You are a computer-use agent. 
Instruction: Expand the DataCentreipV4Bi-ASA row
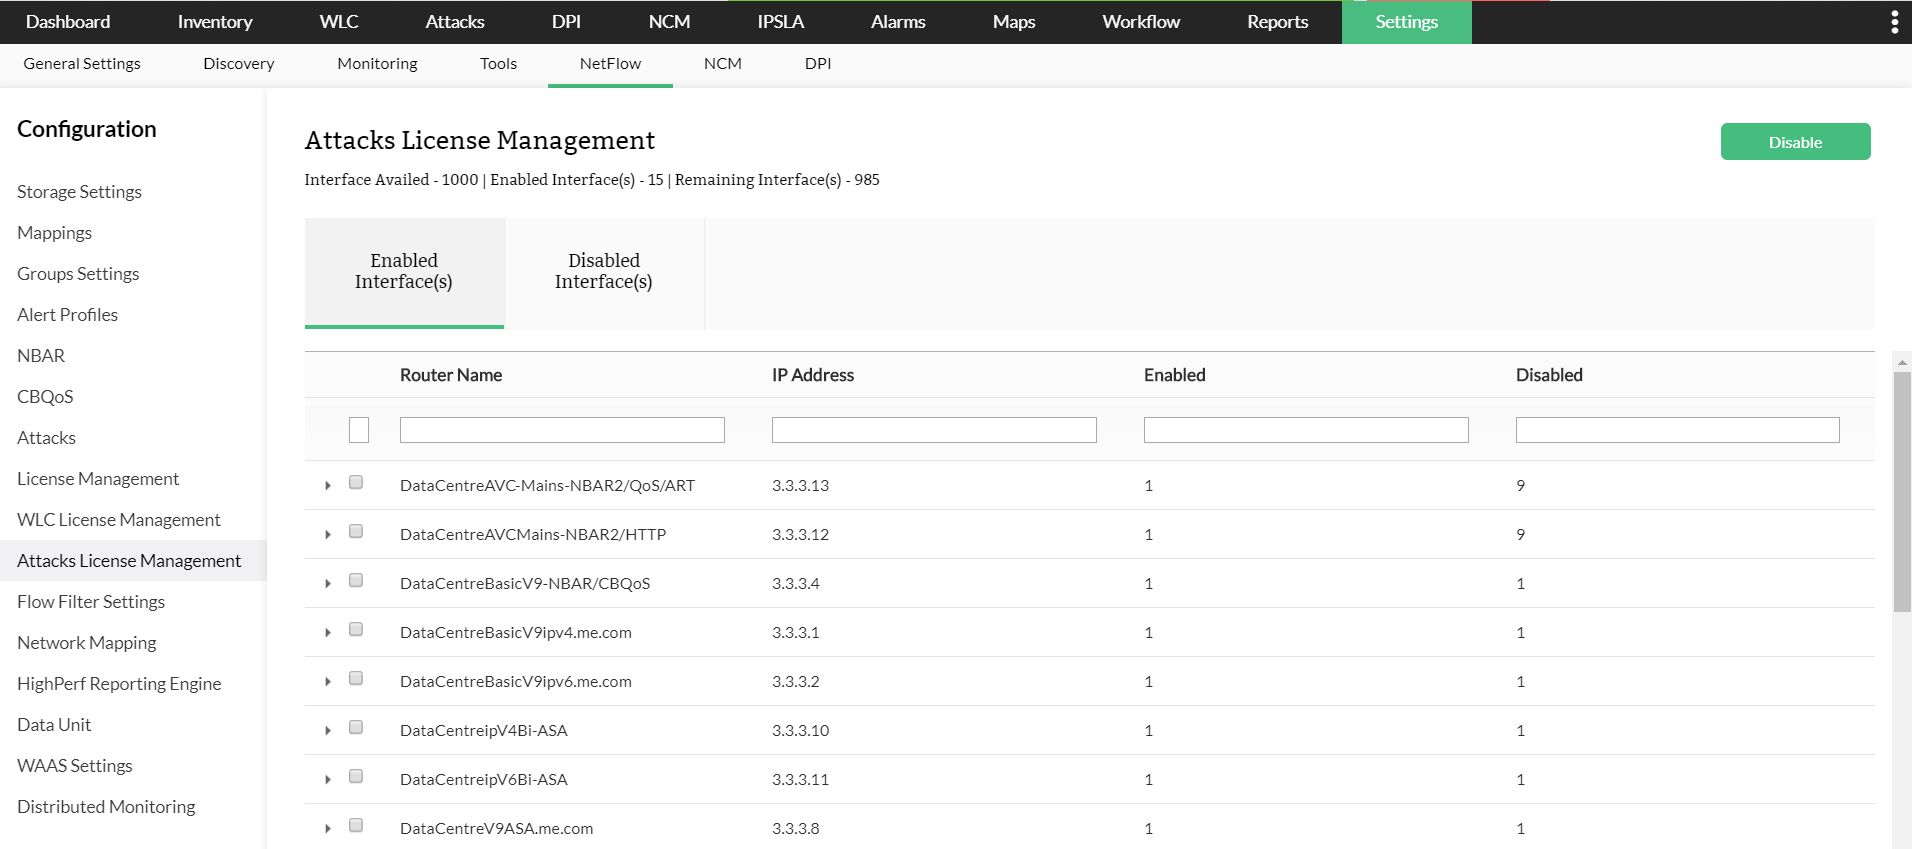(328, 731)
